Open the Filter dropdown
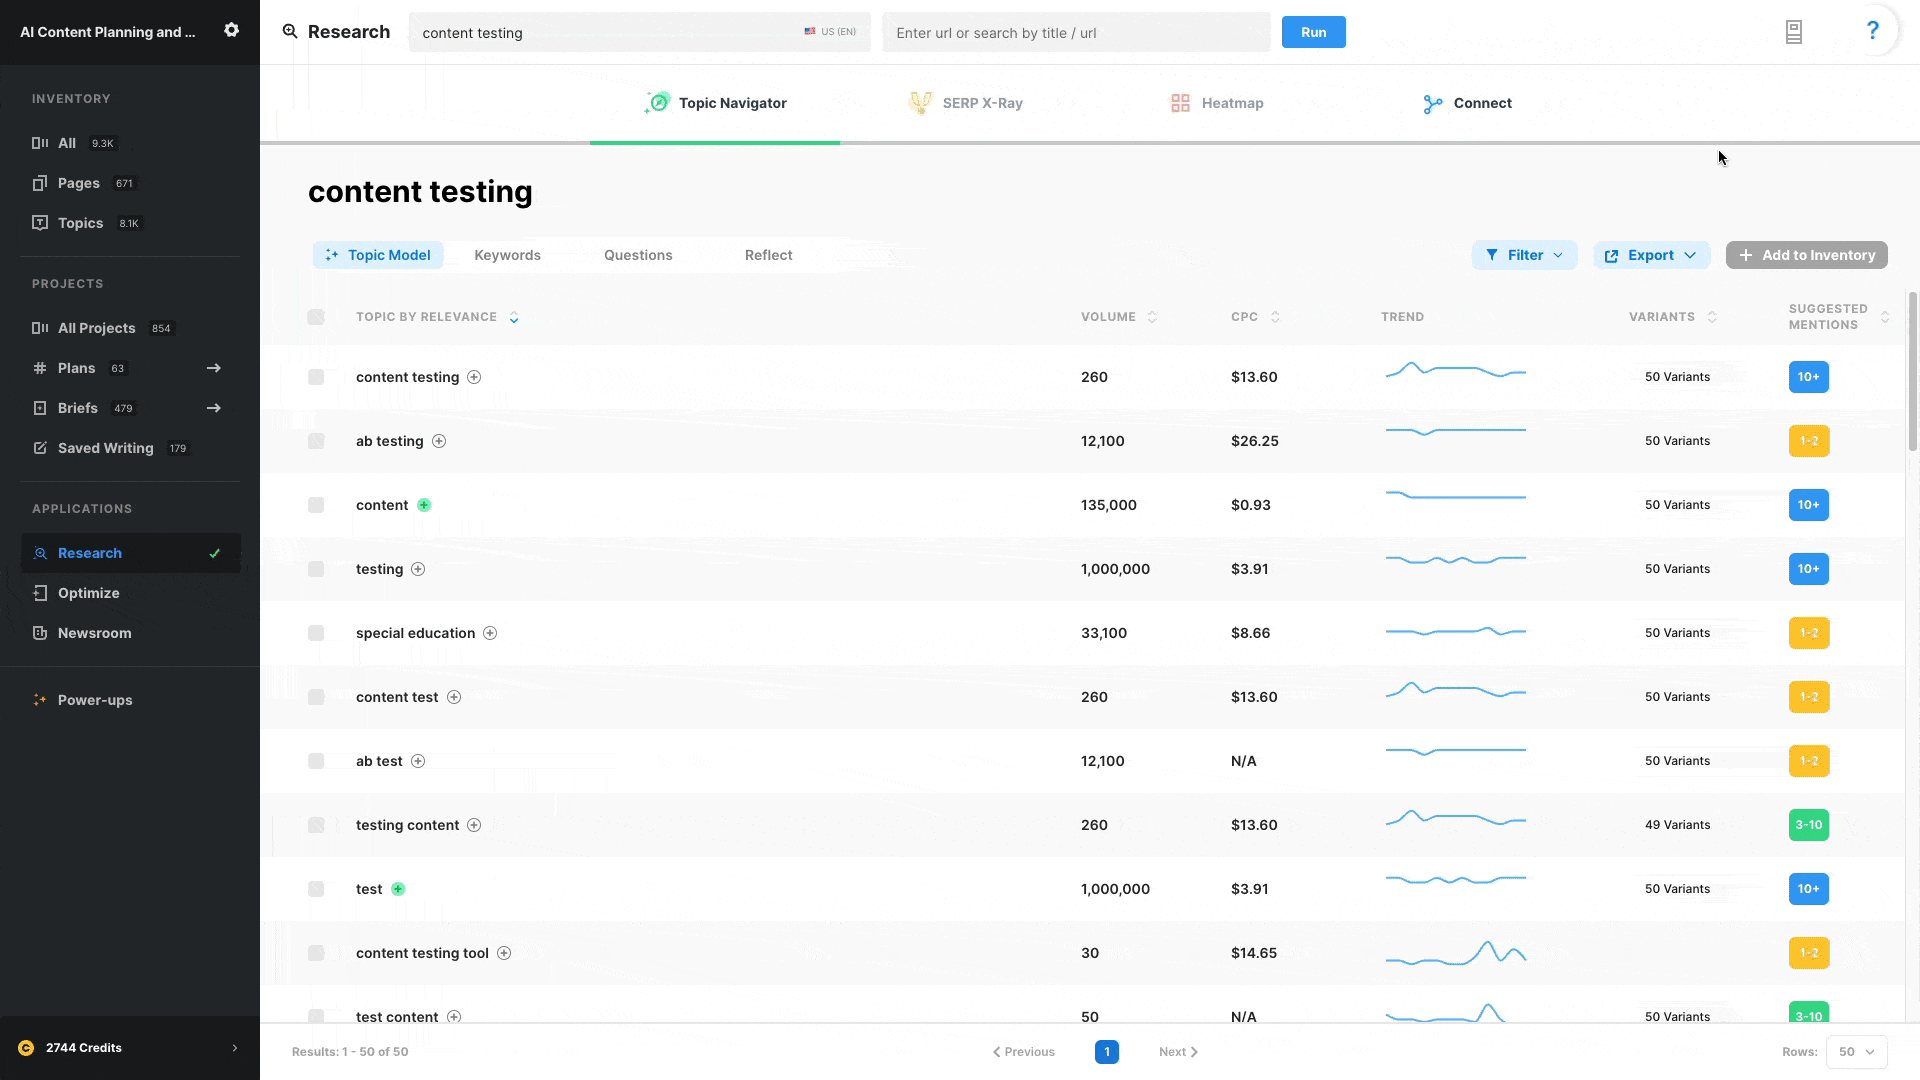 click(x=1524, y=255)
